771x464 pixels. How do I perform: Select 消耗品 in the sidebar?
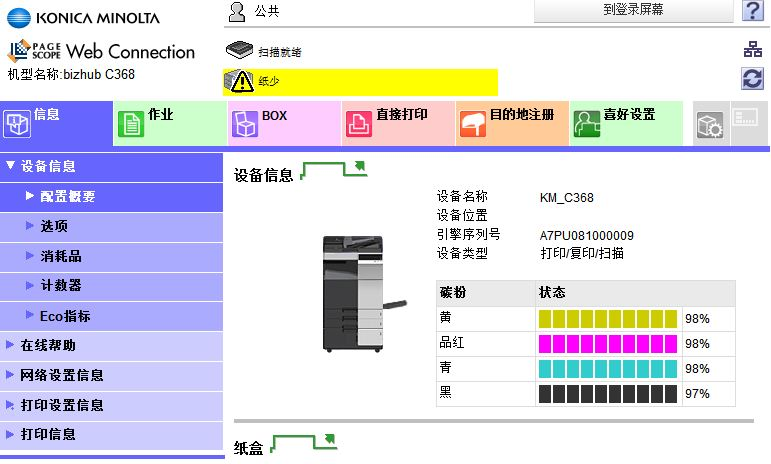(60, 256)
